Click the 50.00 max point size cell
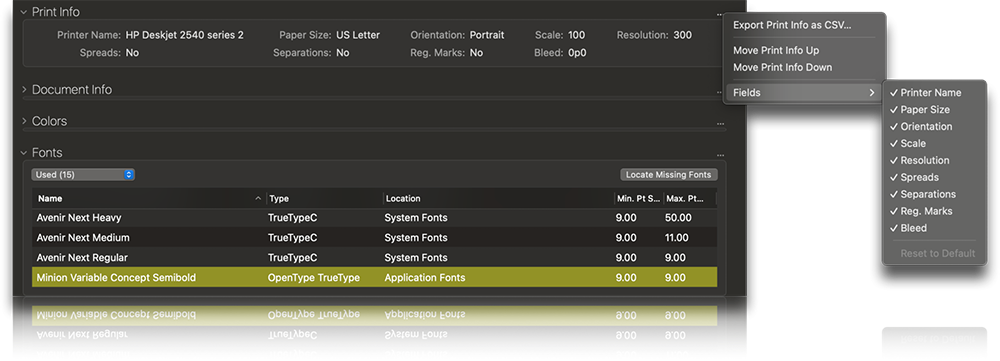The image size is (1000, 361). (679, 217)
